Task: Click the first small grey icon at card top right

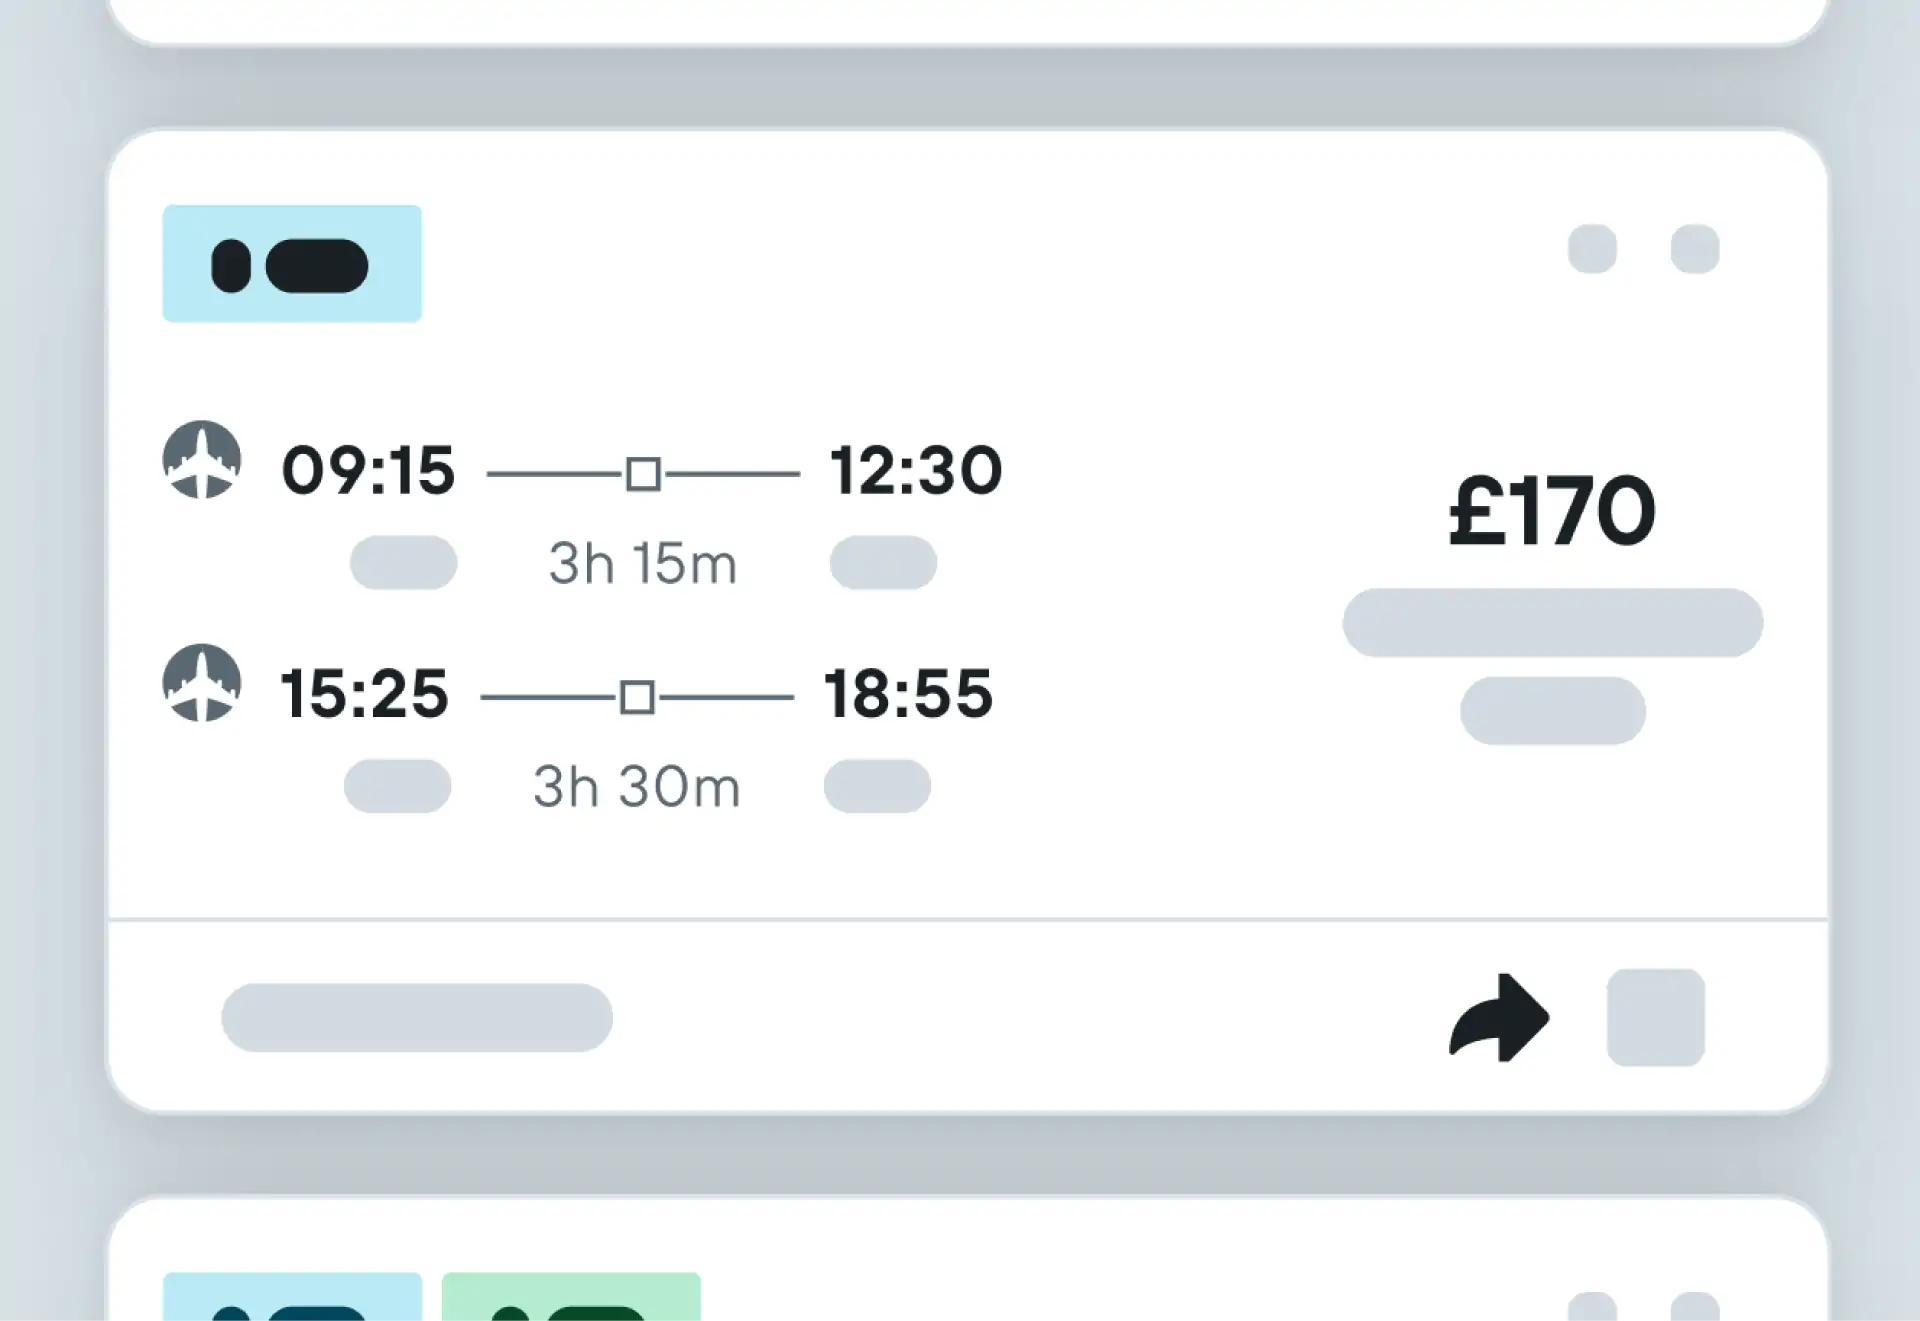Action: (x=1592, y=248)
